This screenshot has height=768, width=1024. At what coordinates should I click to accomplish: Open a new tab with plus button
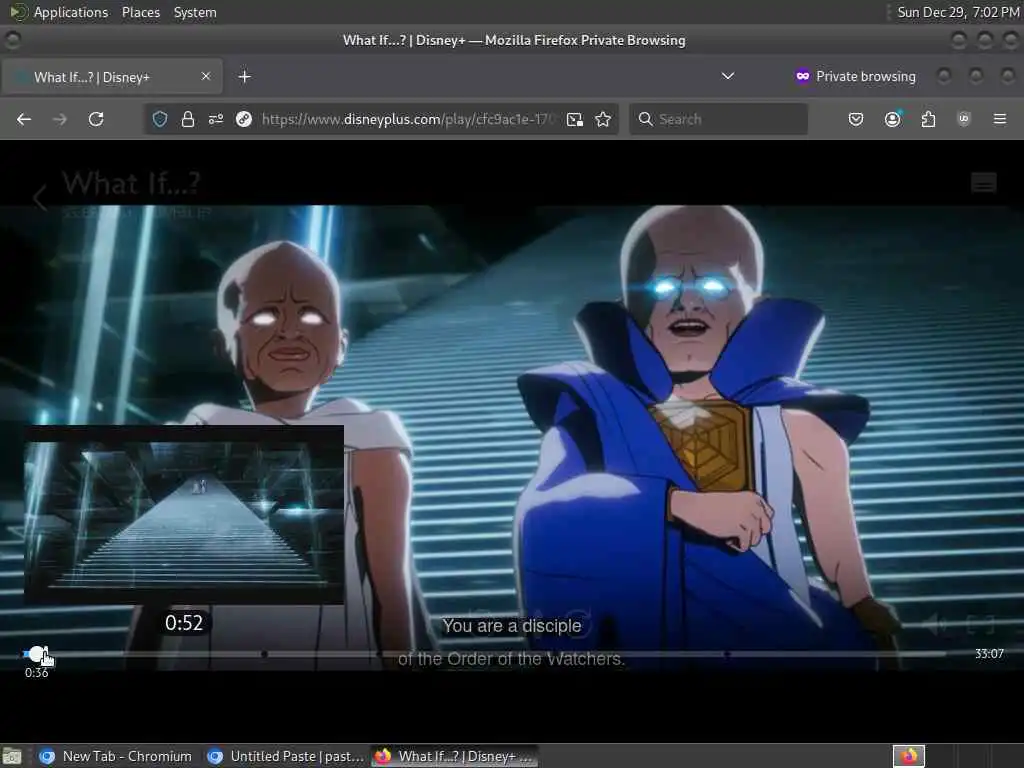click(x=244, y=76)
